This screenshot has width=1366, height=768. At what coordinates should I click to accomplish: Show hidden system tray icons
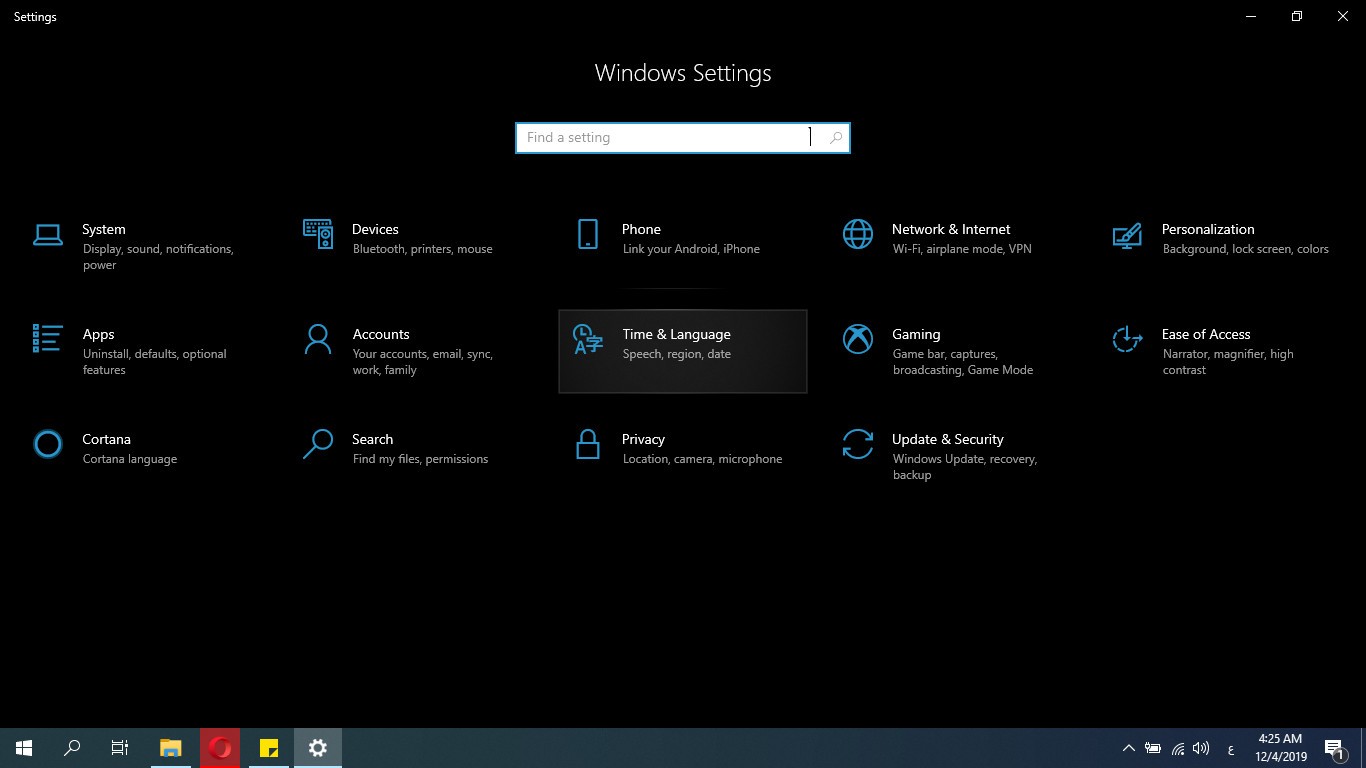tap(1129, 748)
